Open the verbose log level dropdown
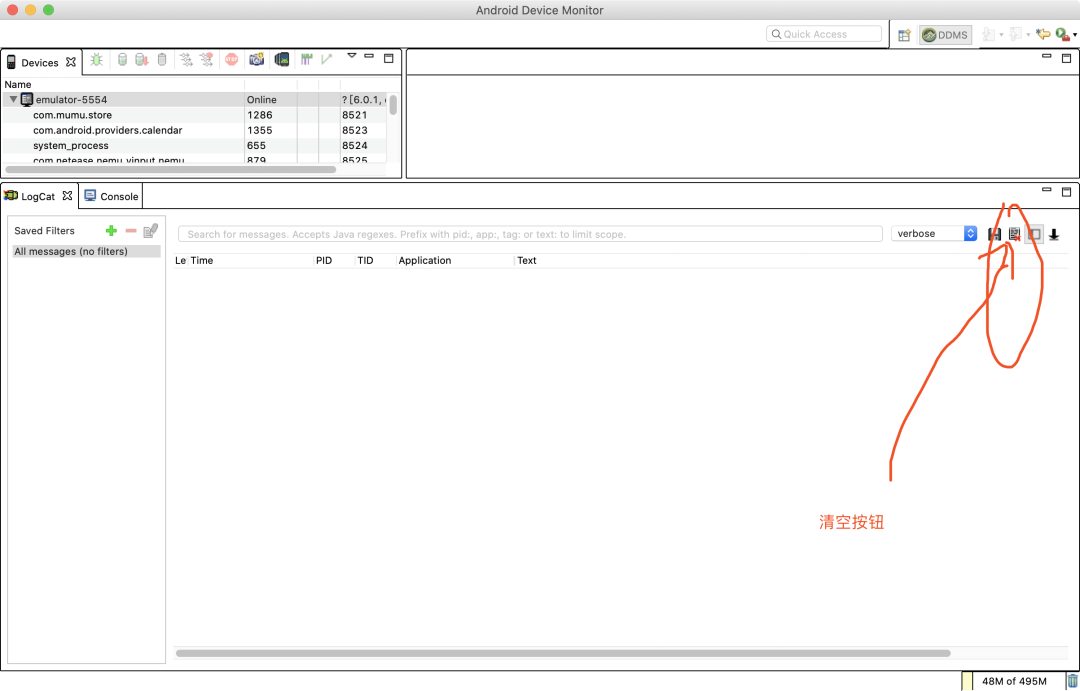 (x=968, y=233)
